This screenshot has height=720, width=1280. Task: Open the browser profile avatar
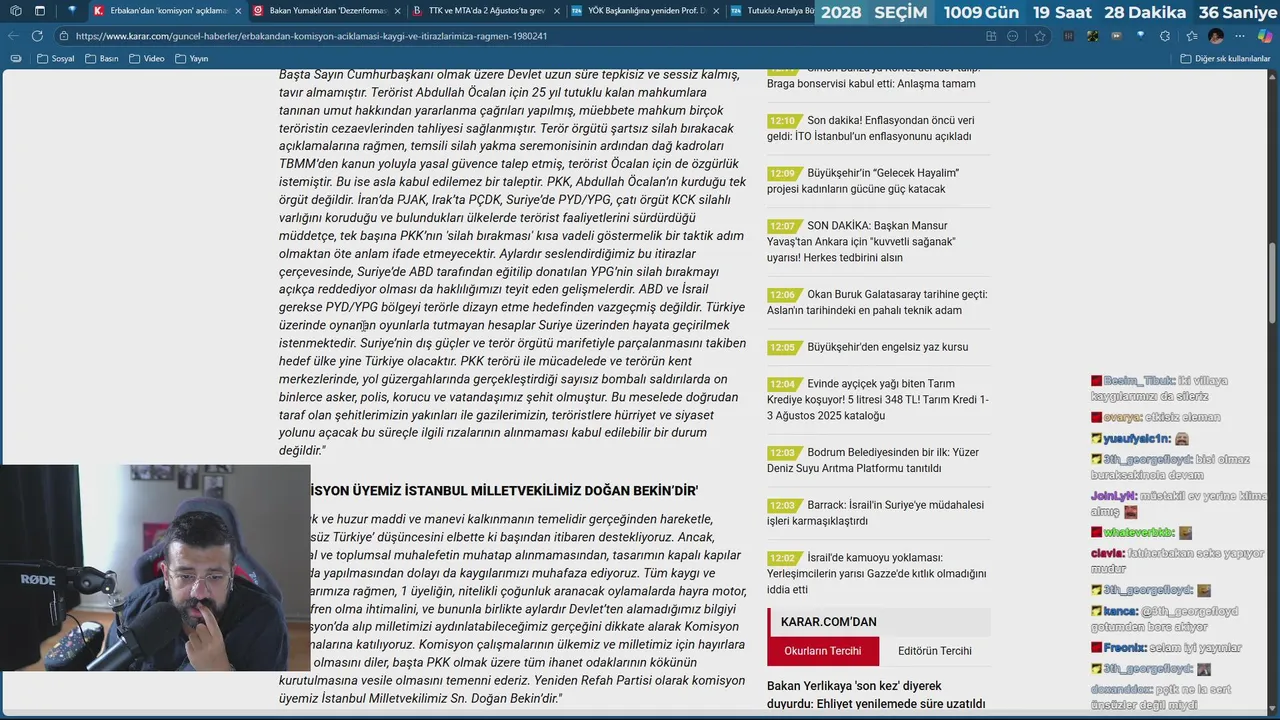1216,36
